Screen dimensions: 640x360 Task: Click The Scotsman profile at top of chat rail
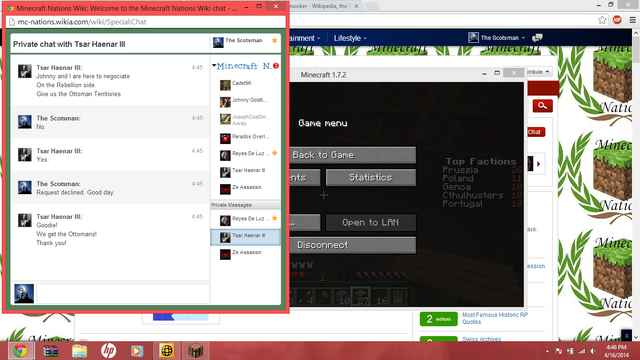pyautogui.click(x=245, y=42)
